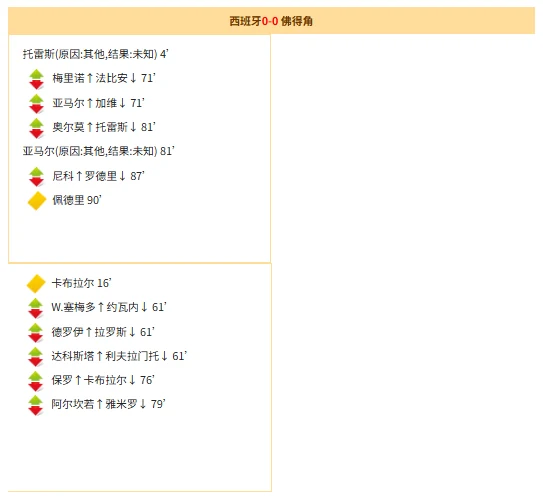Viewport: 543px width, 498px height.
Task: Click yellow card icon beside 佩德里 90'
Action: 37,201
